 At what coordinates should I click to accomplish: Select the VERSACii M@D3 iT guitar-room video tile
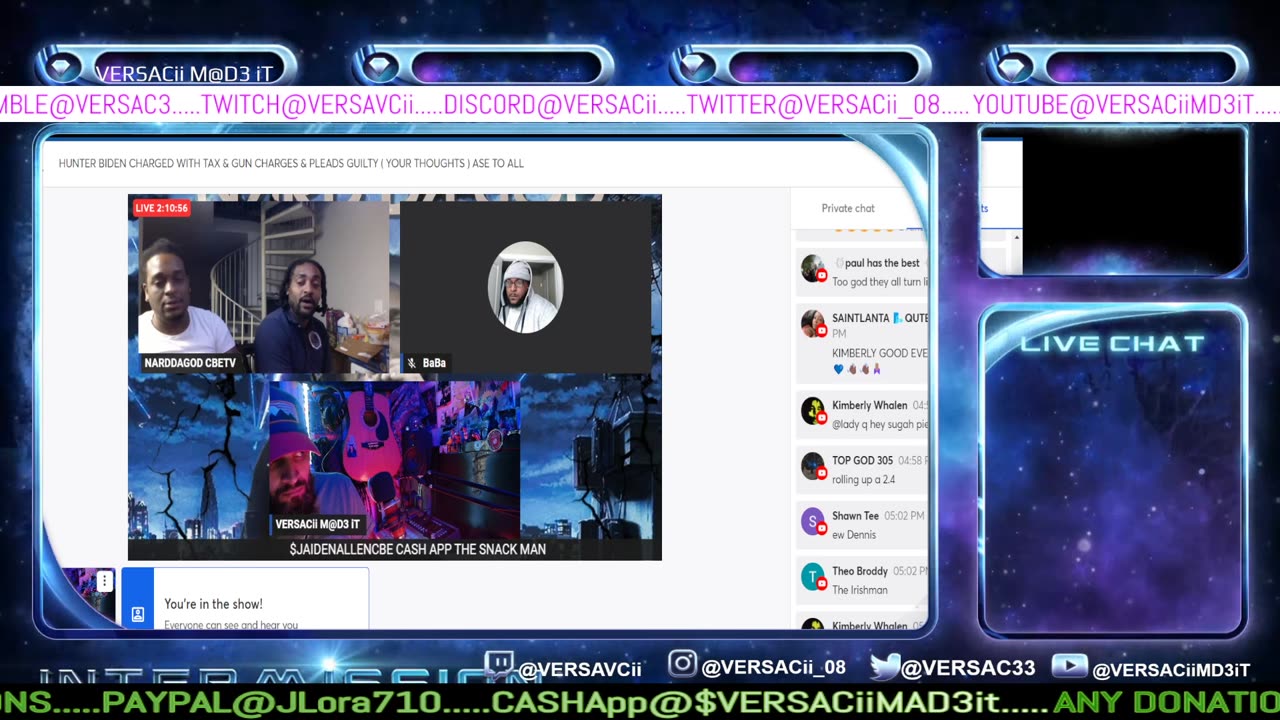click(394, 459)
